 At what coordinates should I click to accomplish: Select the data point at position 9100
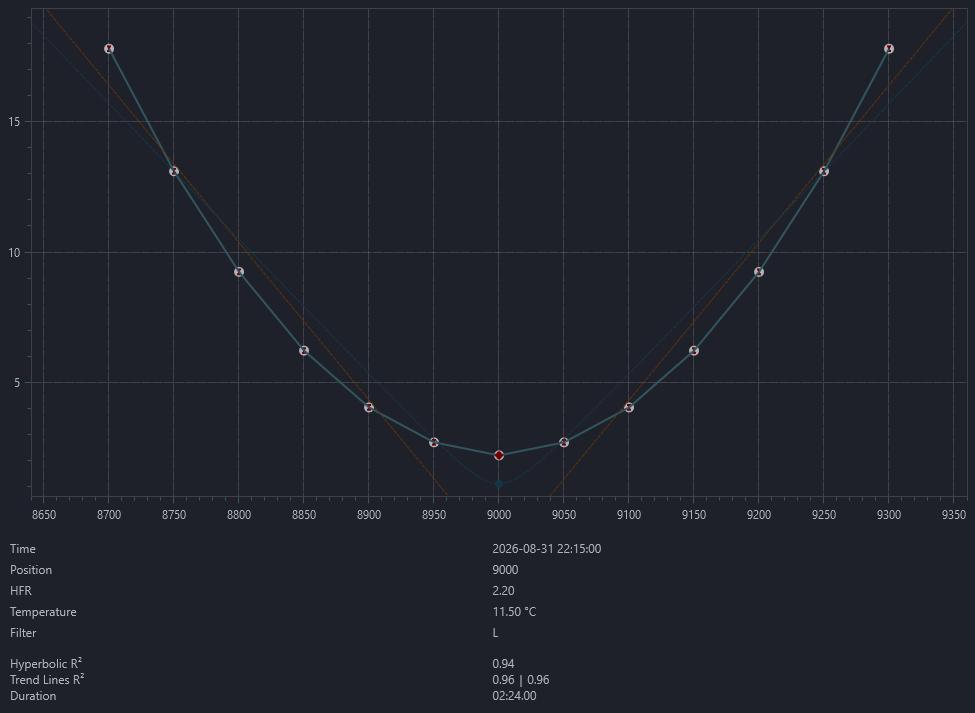pyautogui.click(x=629, y=407)
